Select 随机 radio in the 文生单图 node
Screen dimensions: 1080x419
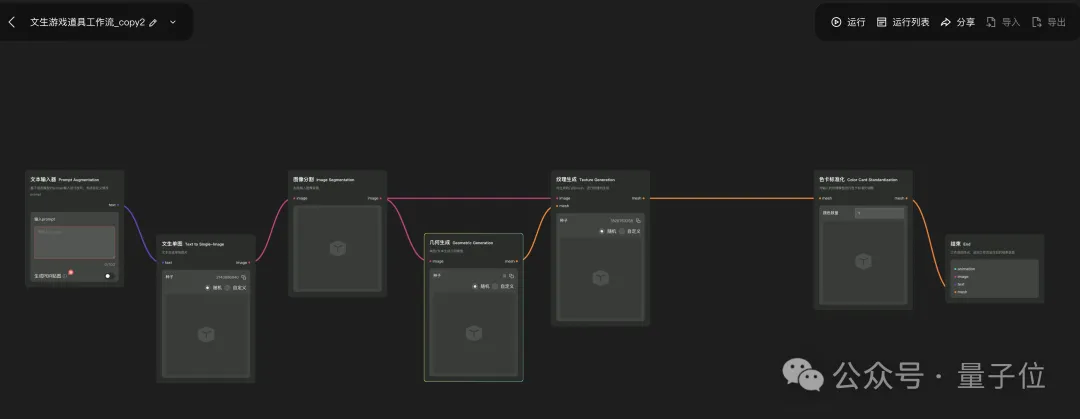(x=208, y=287)
